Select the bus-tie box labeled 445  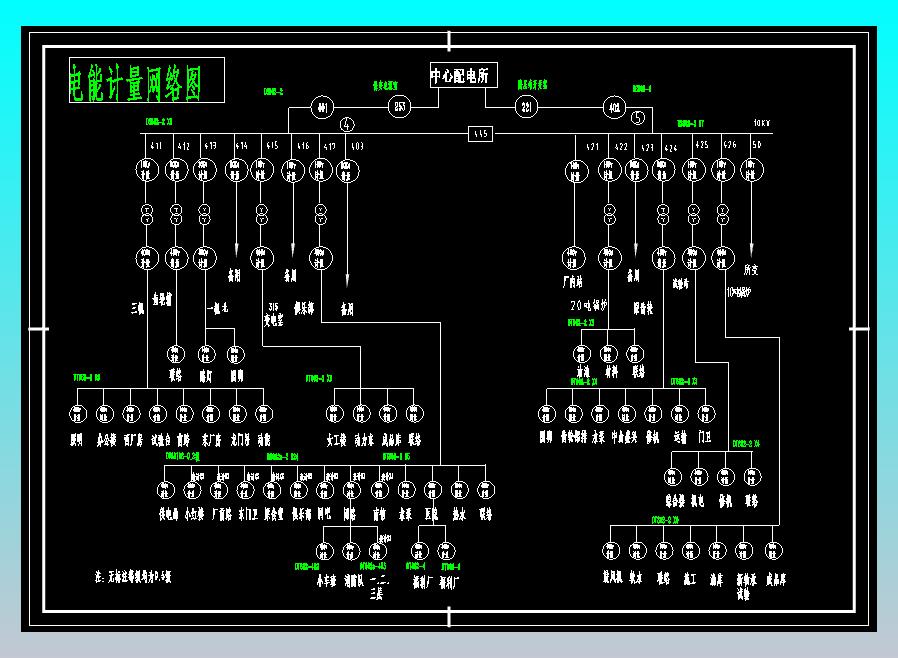[x=480, y=134]
